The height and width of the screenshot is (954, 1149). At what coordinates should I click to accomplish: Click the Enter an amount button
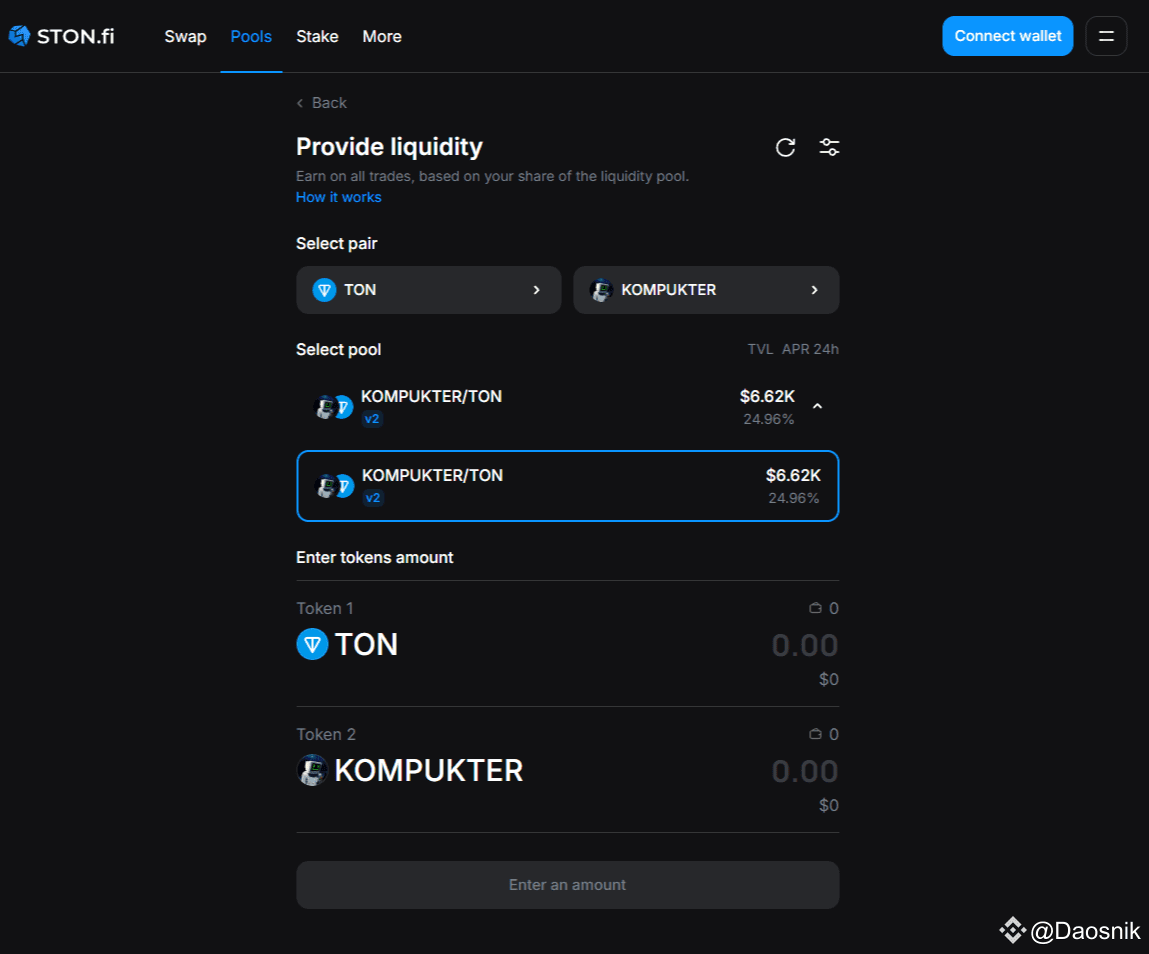coord(568,885)
